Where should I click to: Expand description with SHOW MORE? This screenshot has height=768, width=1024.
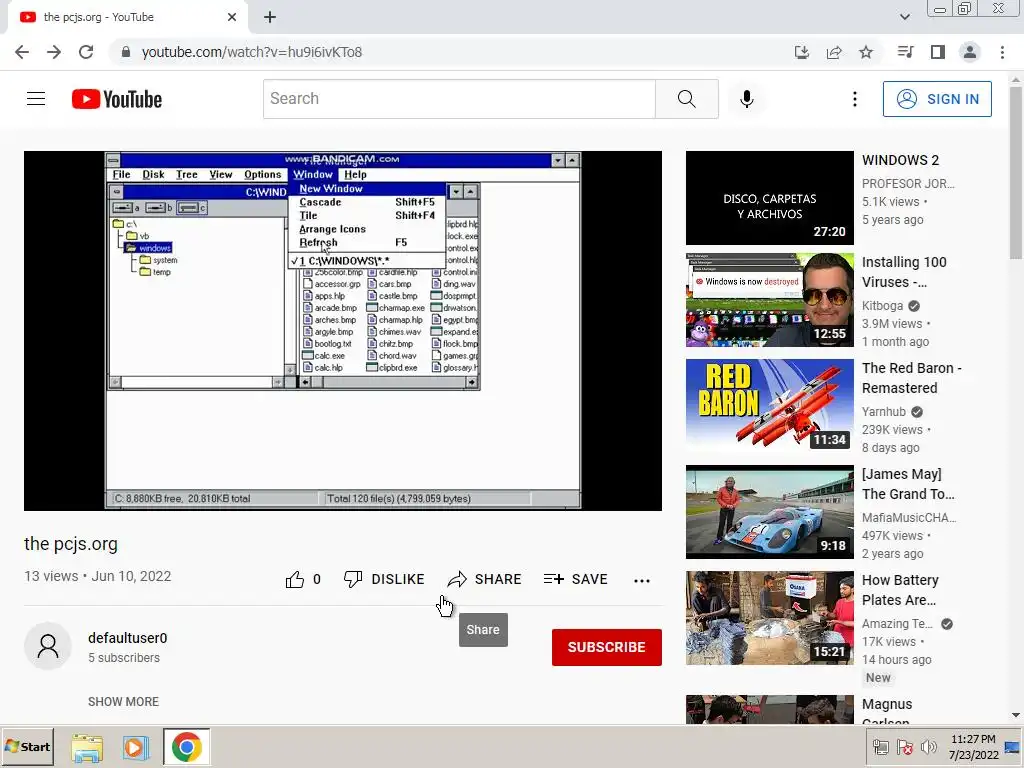pyautogui.click(x=123, y=701)
